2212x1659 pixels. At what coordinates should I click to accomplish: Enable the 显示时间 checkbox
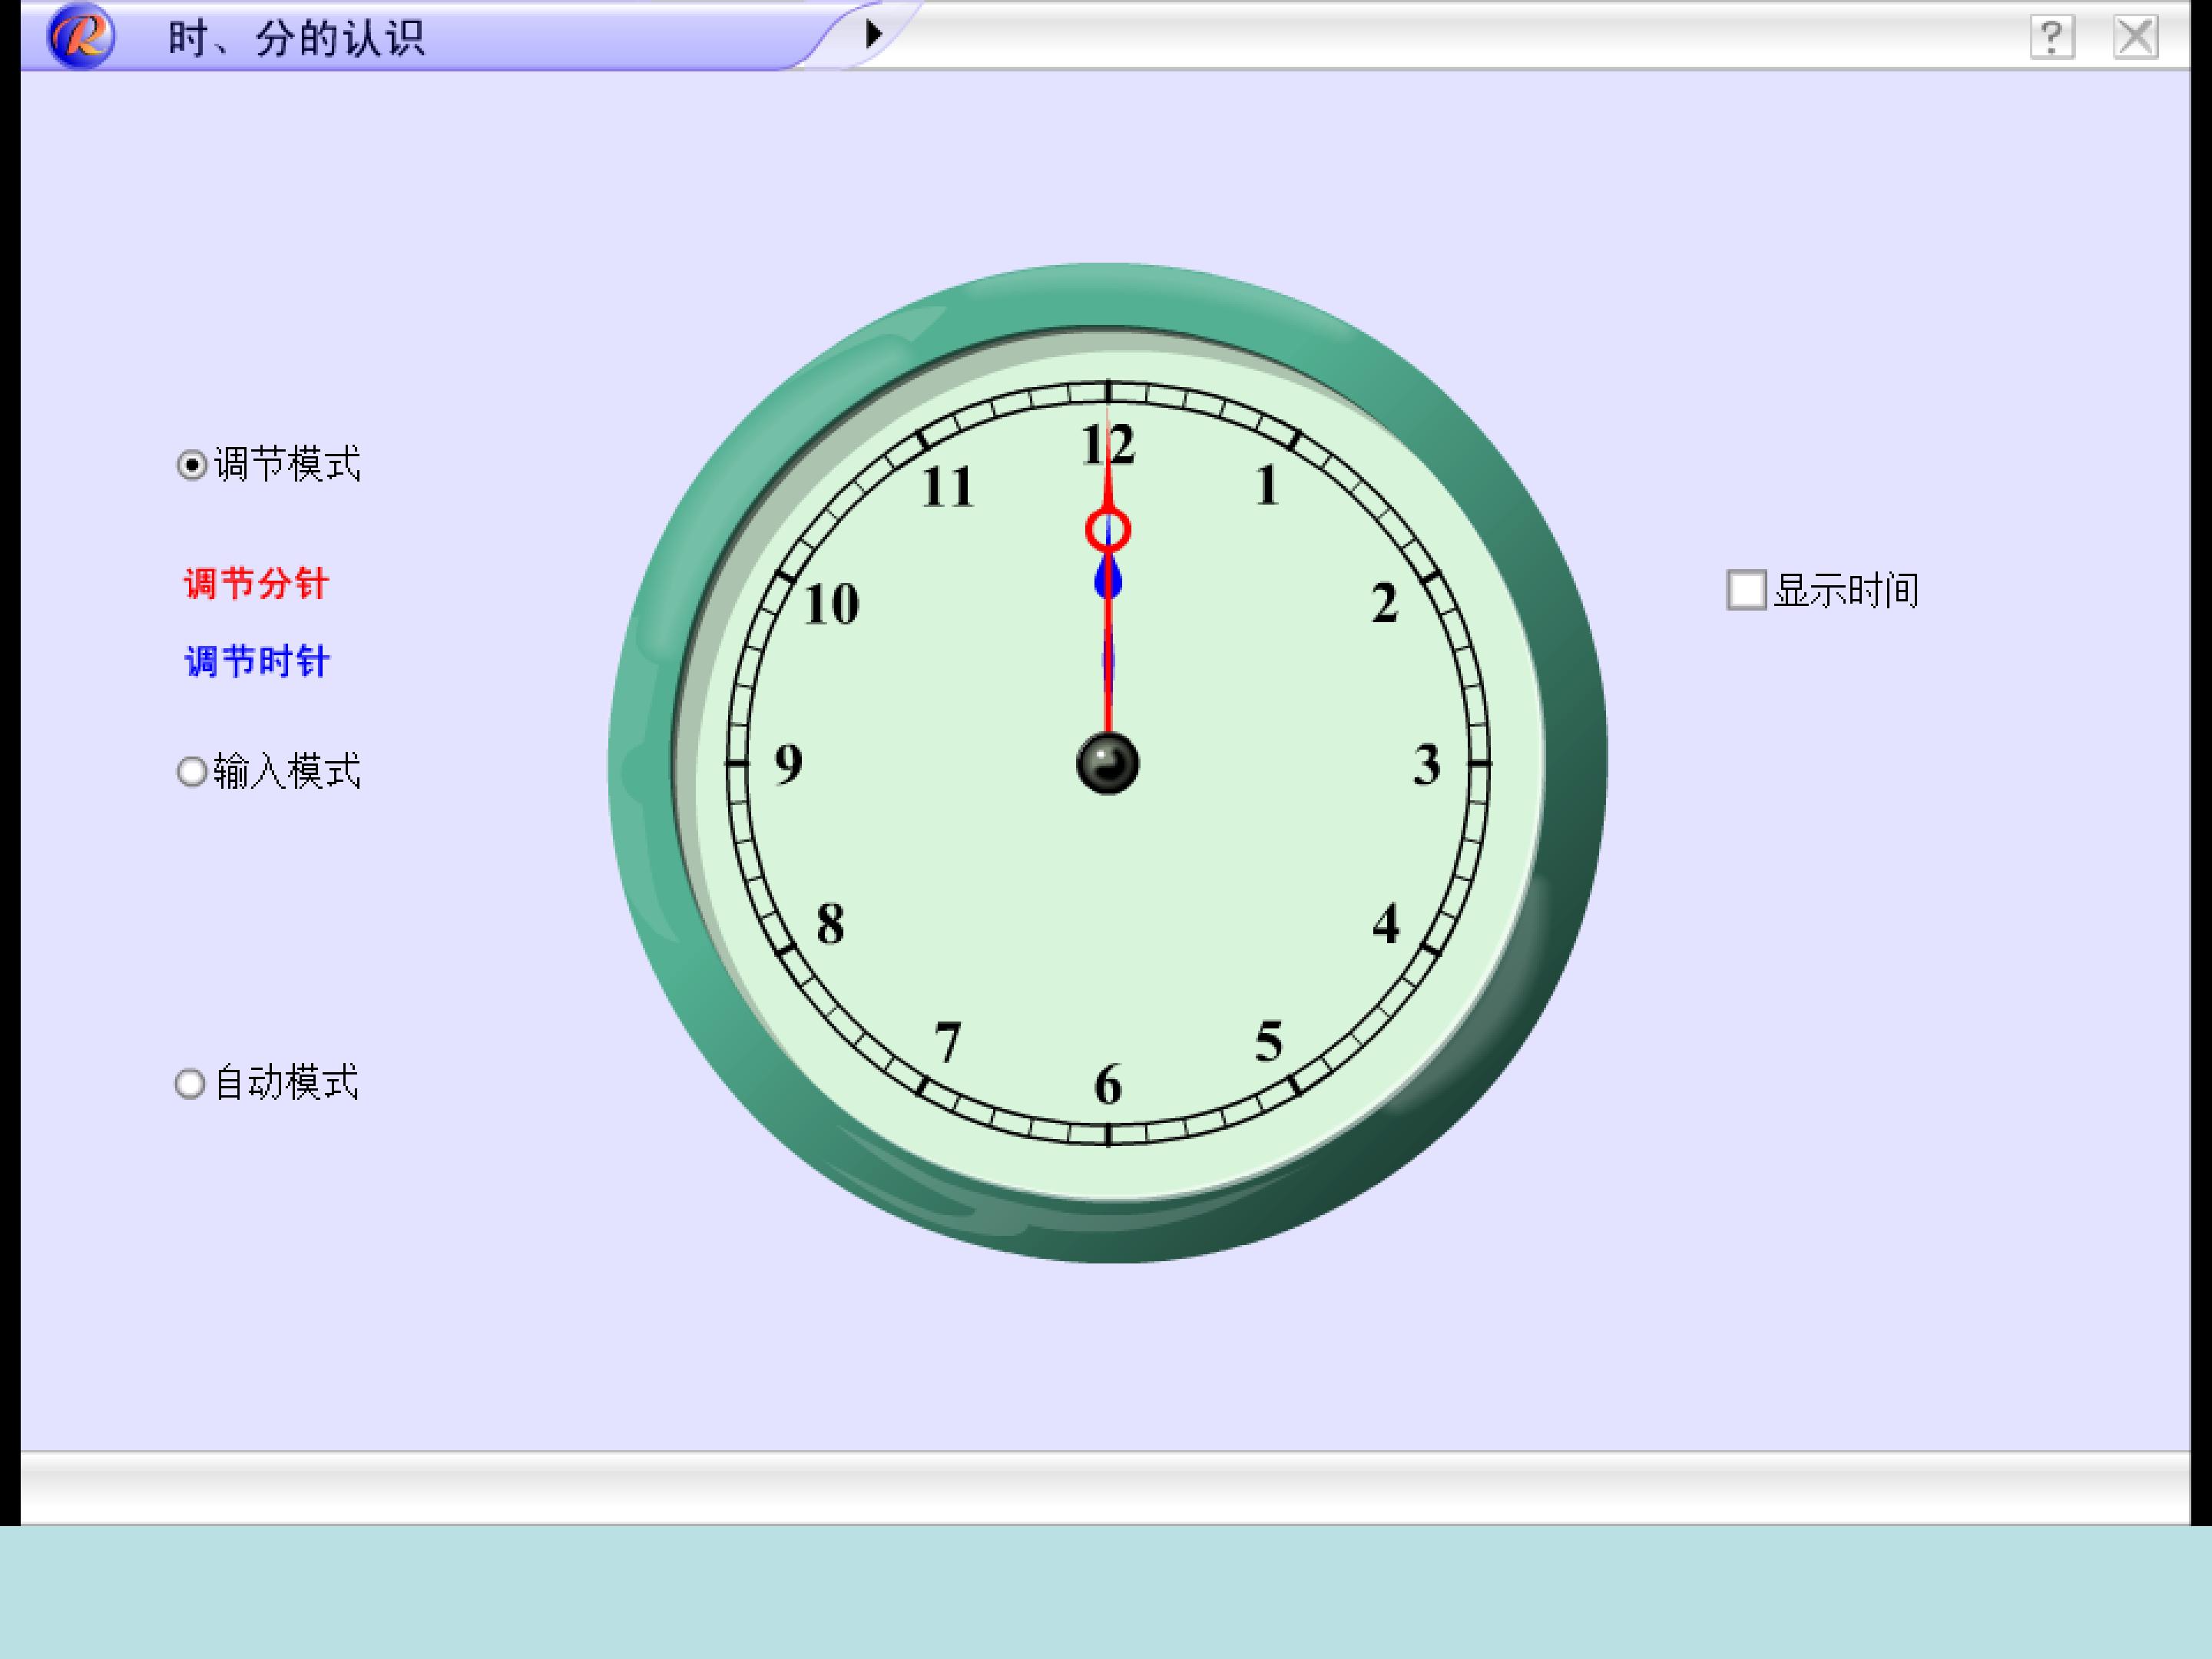[1746, 590]
